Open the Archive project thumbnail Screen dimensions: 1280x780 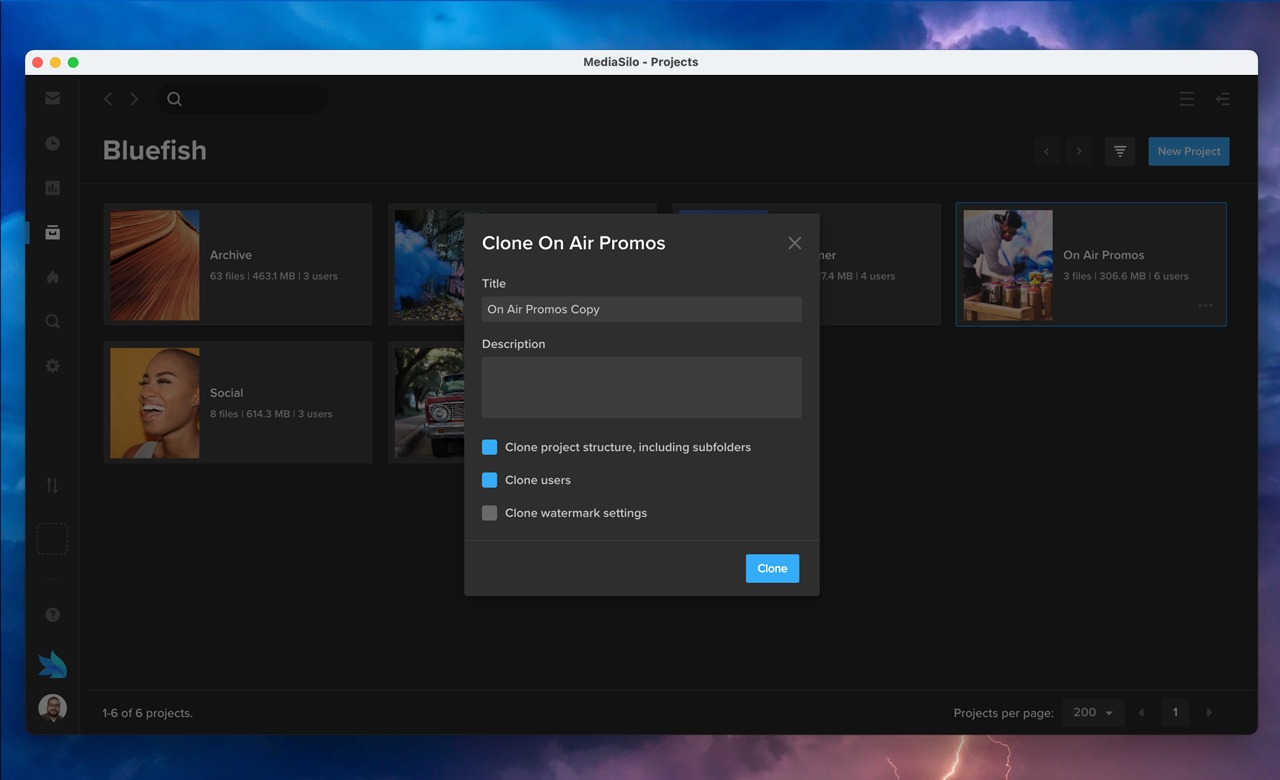coord(155,265)
